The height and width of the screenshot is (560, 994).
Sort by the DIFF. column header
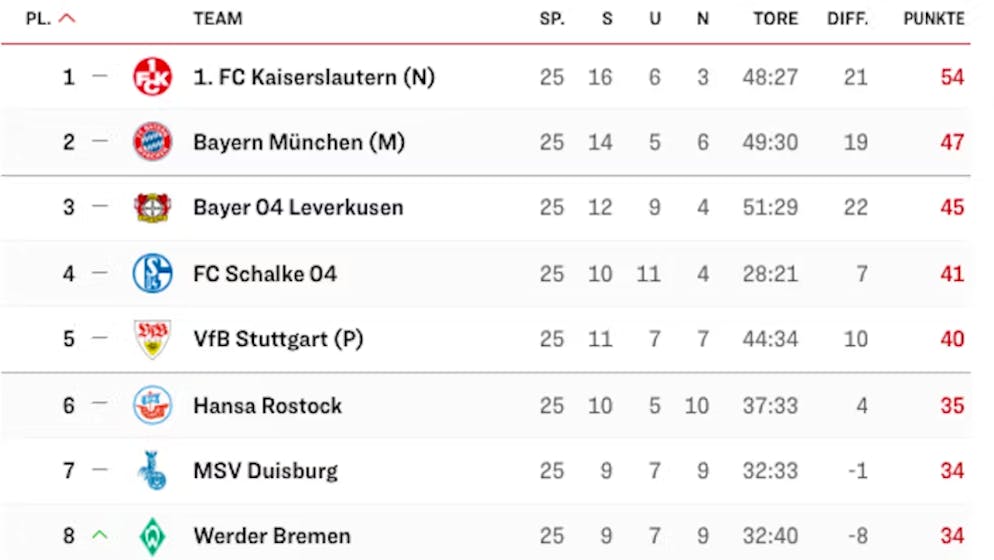click(x=847, y=19)
